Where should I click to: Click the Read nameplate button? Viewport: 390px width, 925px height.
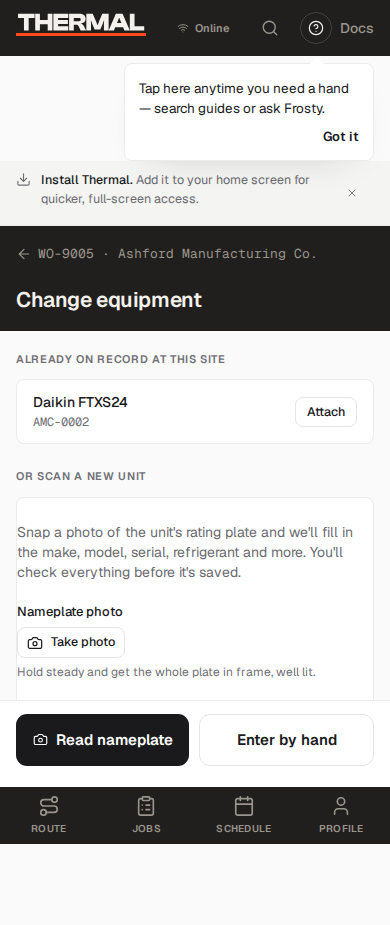tap(103, 740)
